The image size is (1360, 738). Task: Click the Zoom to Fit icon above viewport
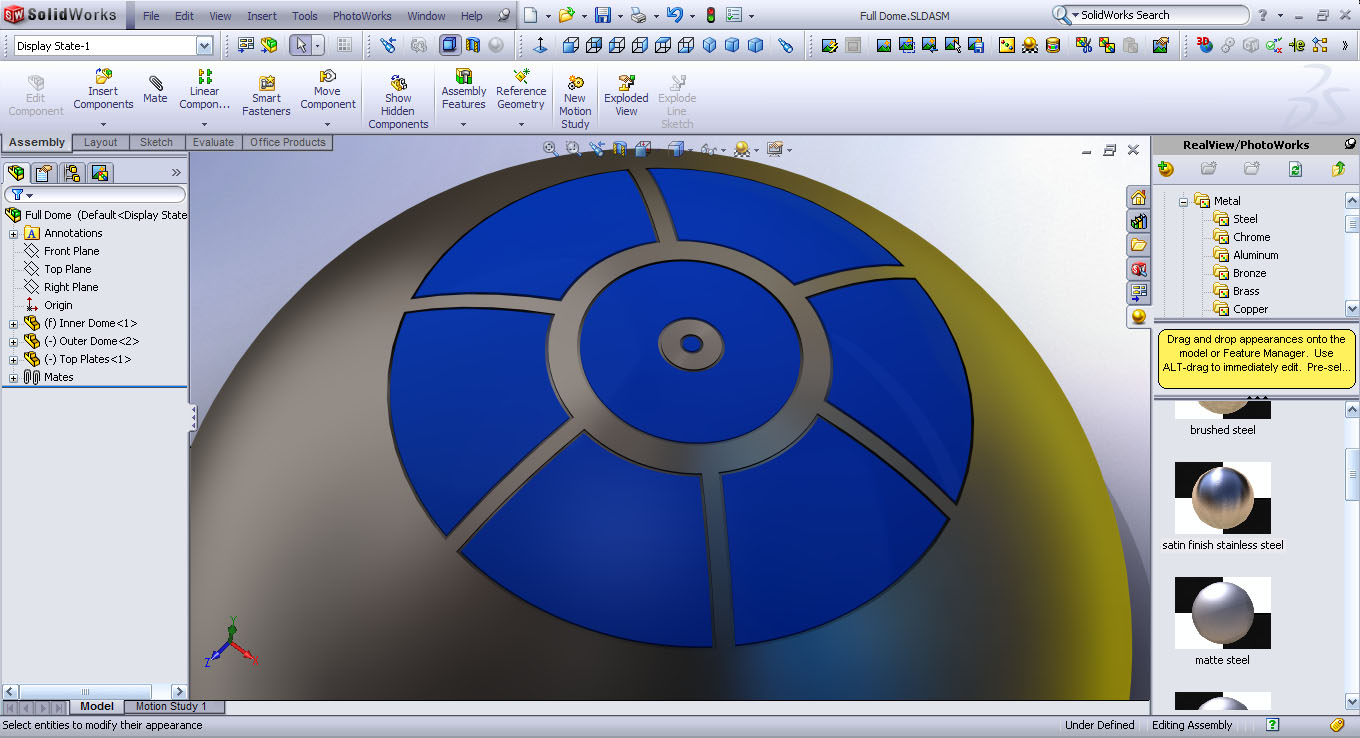[x=550, y=149]
